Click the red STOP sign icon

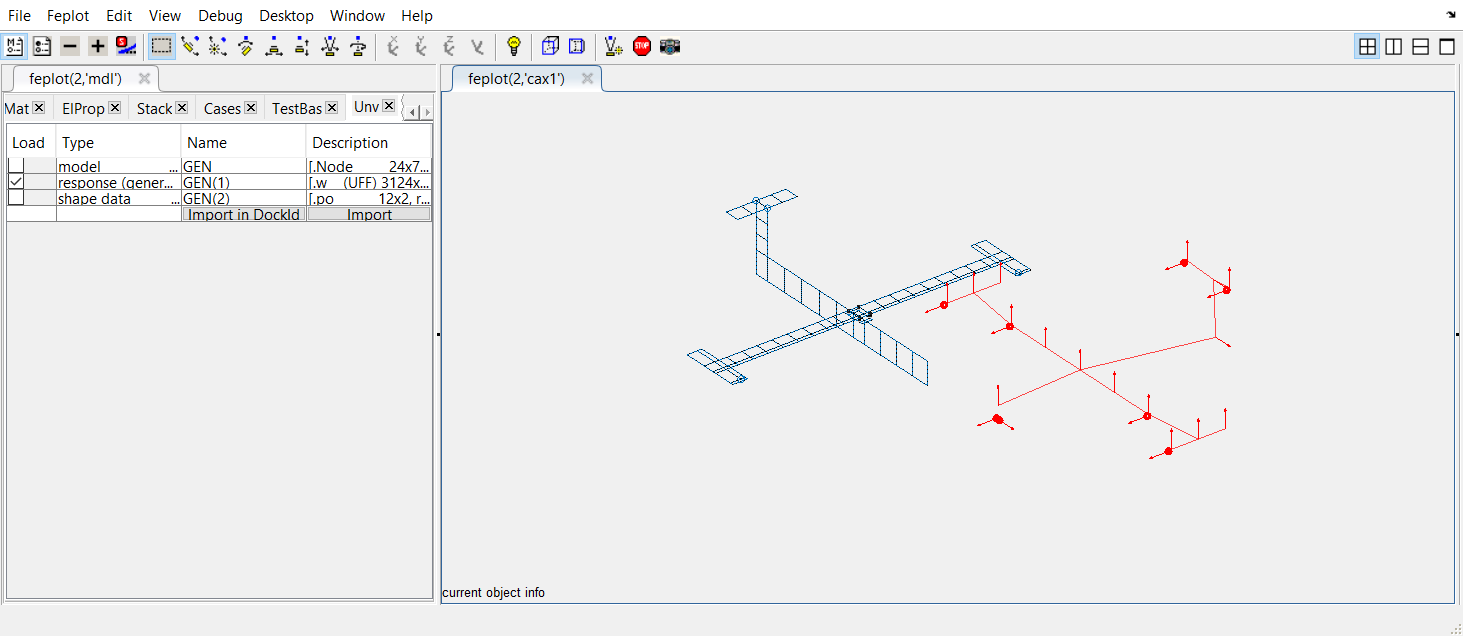coord(642,46)
